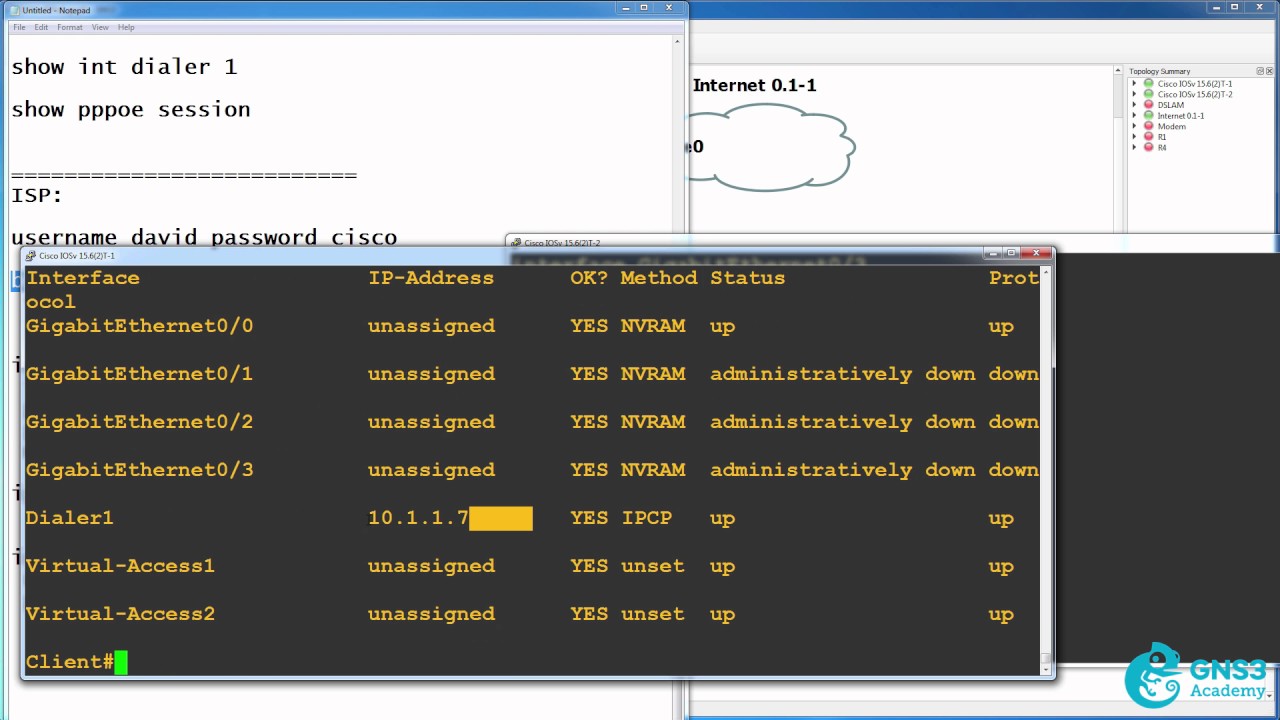This screenshot has width=1280, height=720.
Task: Expand Internet 0.1-1 node in Topology Summary
Action: (1134, 116)
